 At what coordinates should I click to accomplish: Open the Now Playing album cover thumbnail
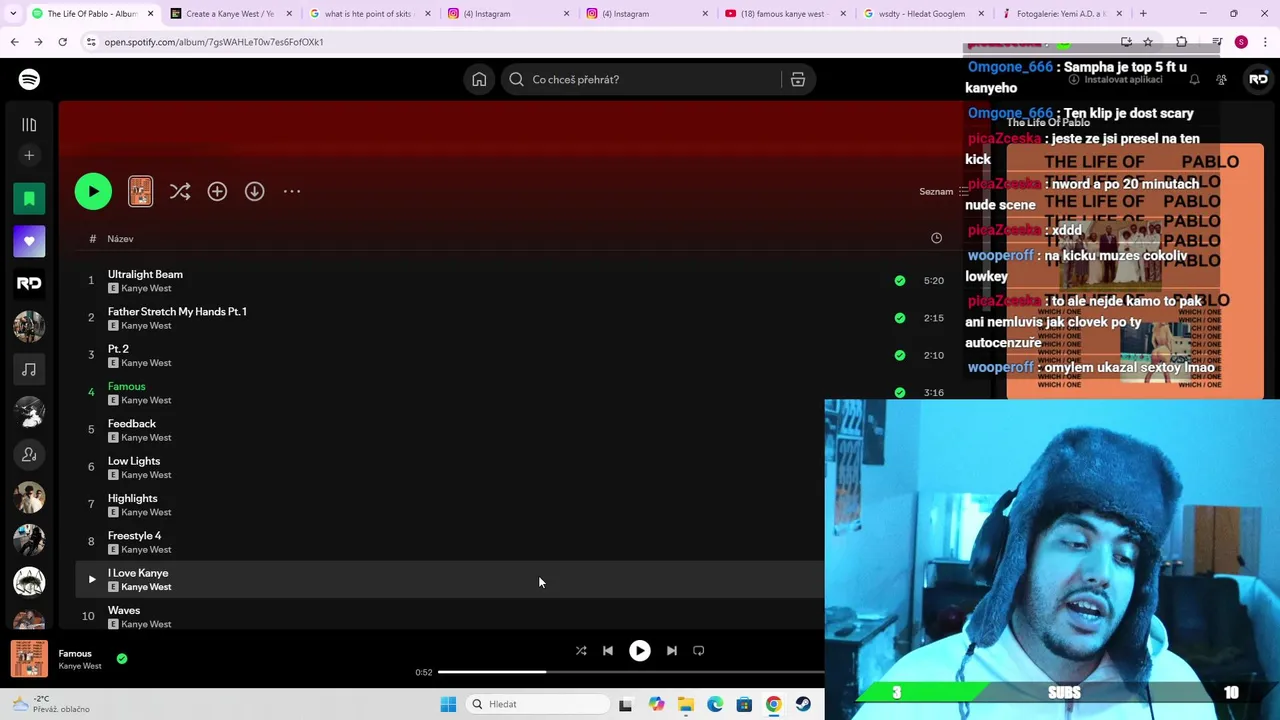[x=29, y=659]
